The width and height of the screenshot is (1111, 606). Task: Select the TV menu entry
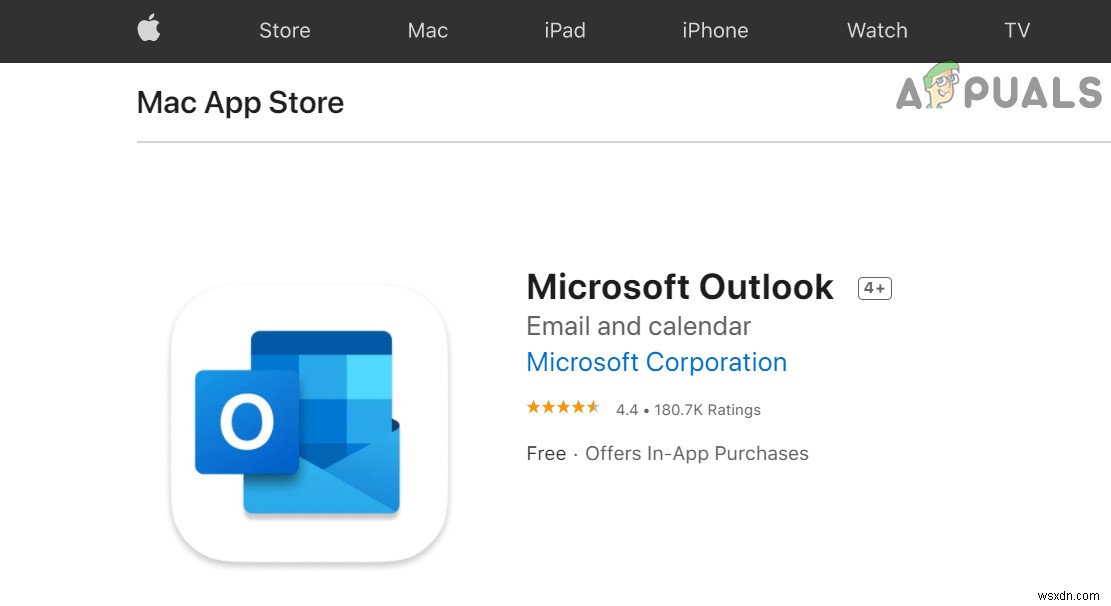(x=1017, y=30)
